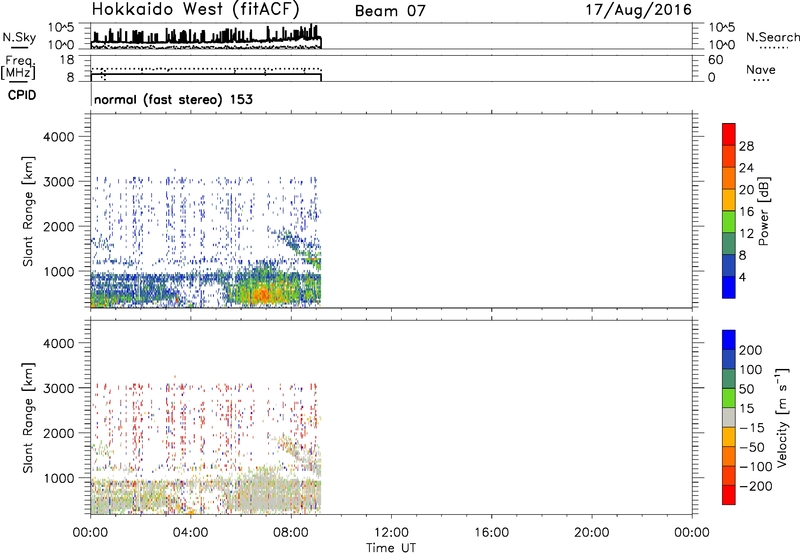Click the "Power [dB]" colorbar title
This screenshot has height=554, width=800.
point(763,211)
